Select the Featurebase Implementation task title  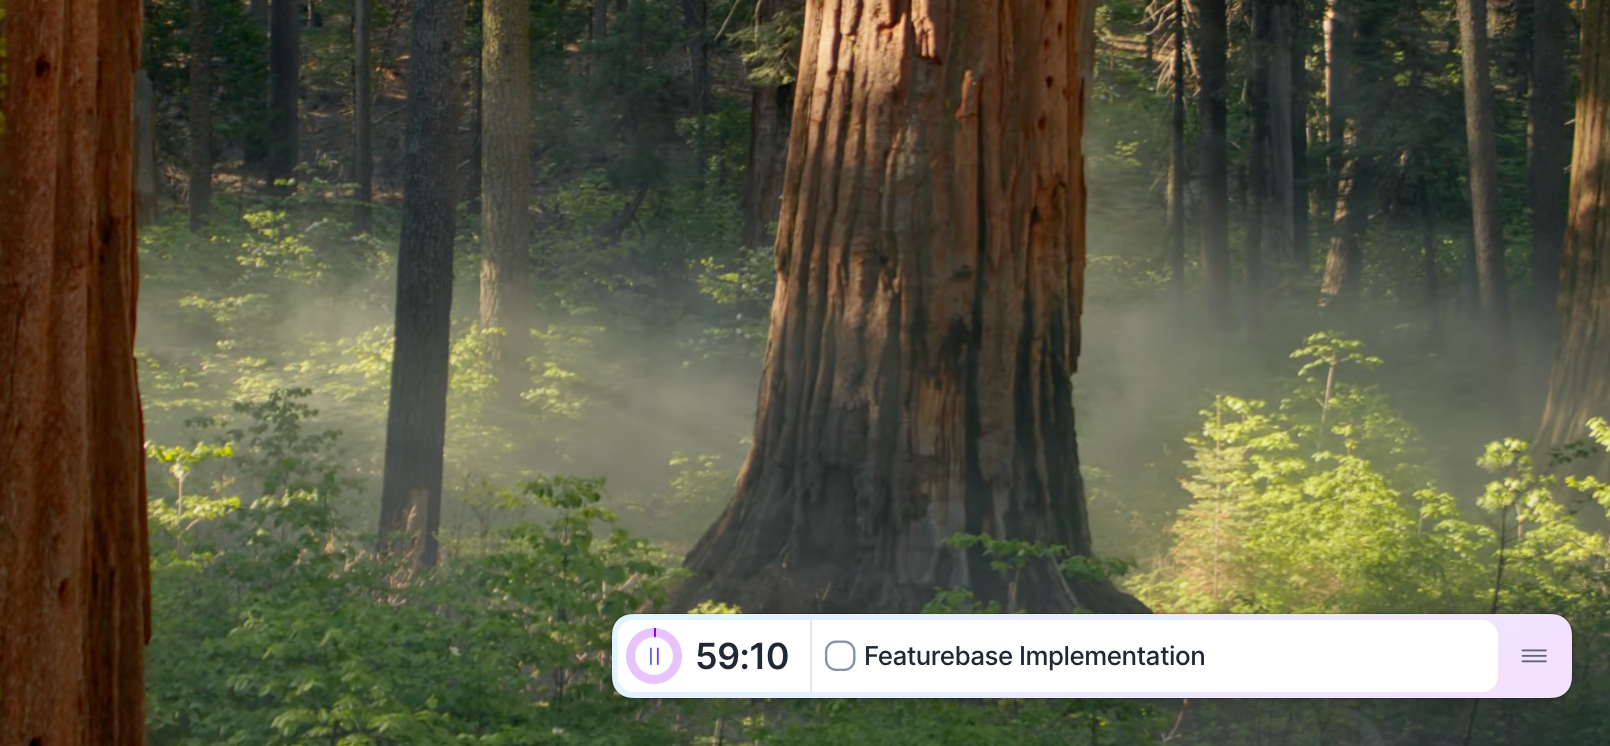pos(1034,656)
